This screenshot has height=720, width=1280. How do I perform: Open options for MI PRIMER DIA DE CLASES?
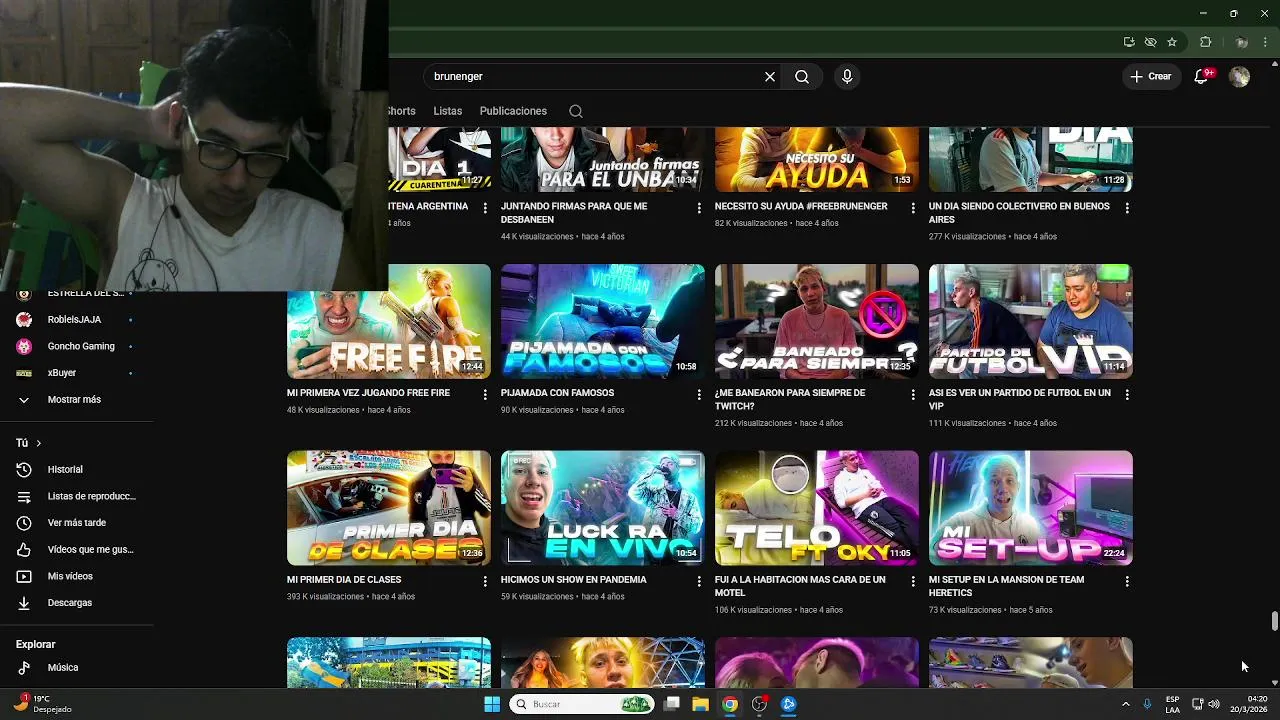tap(485, 581)
